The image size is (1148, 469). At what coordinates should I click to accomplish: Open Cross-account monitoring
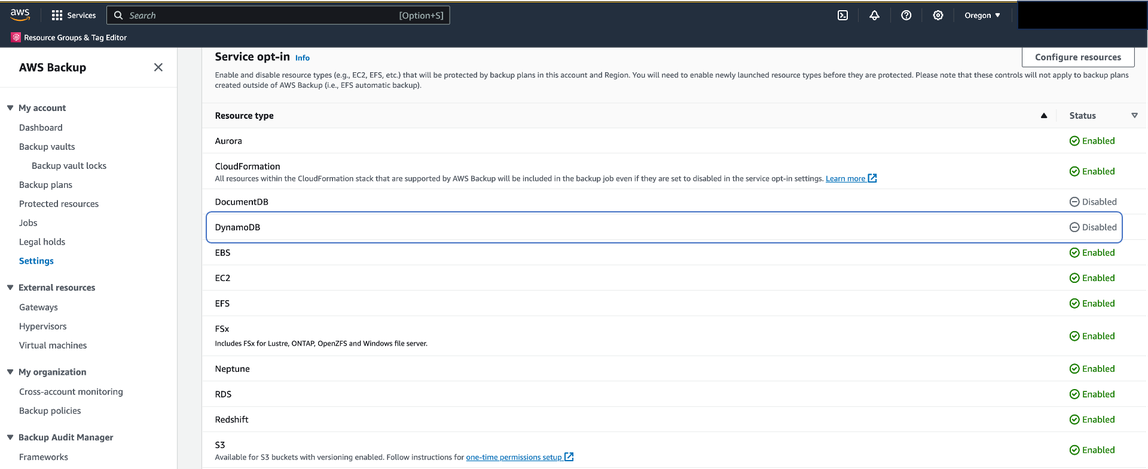coord(71,391)
